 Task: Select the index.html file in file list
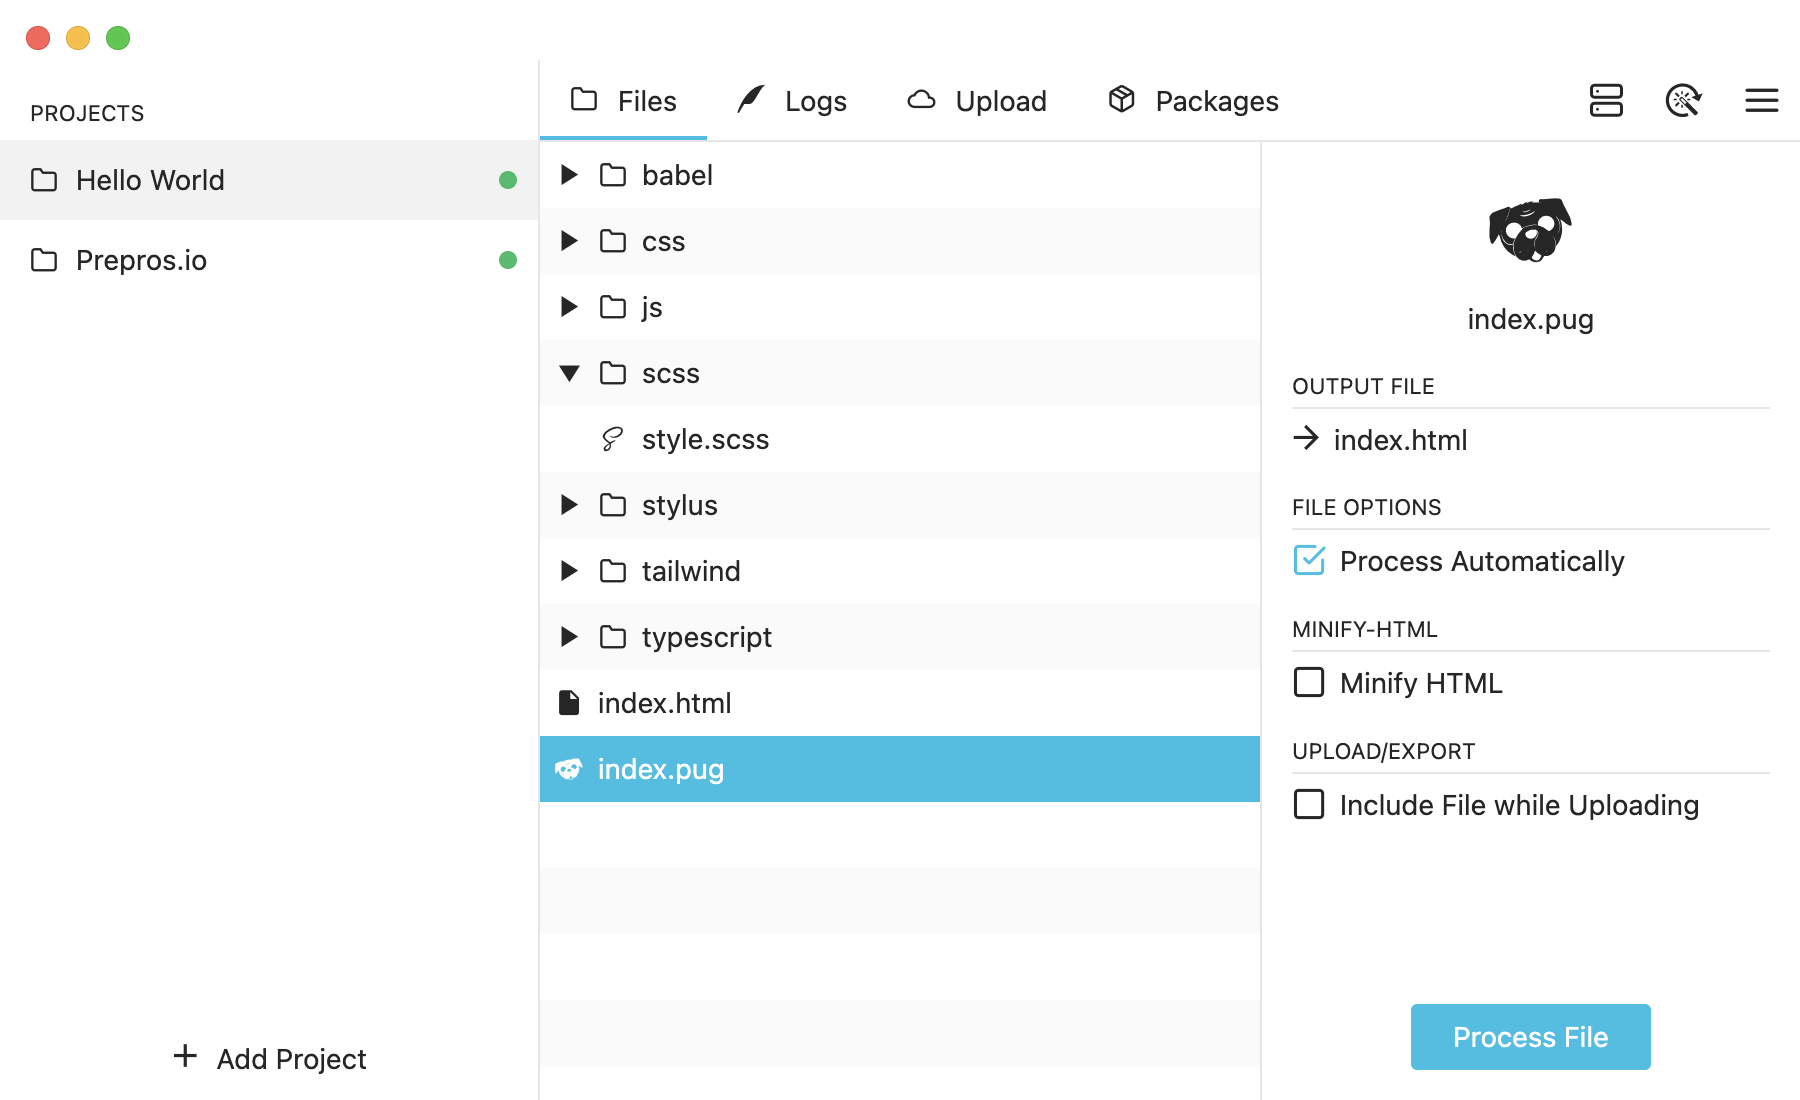(x=664, y=703)
